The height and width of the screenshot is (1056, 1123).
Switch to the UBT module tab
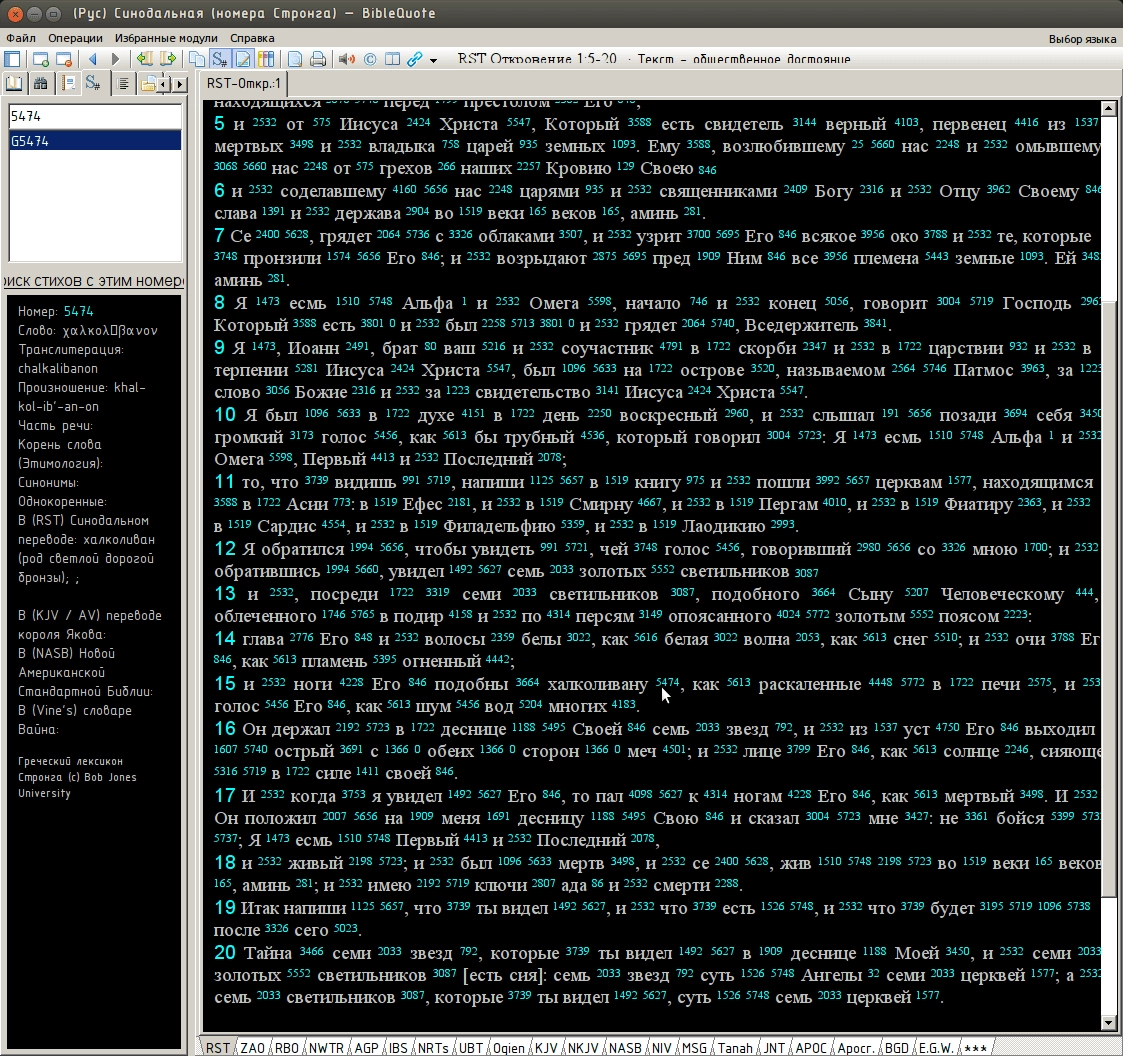[x=471, y=1047]
